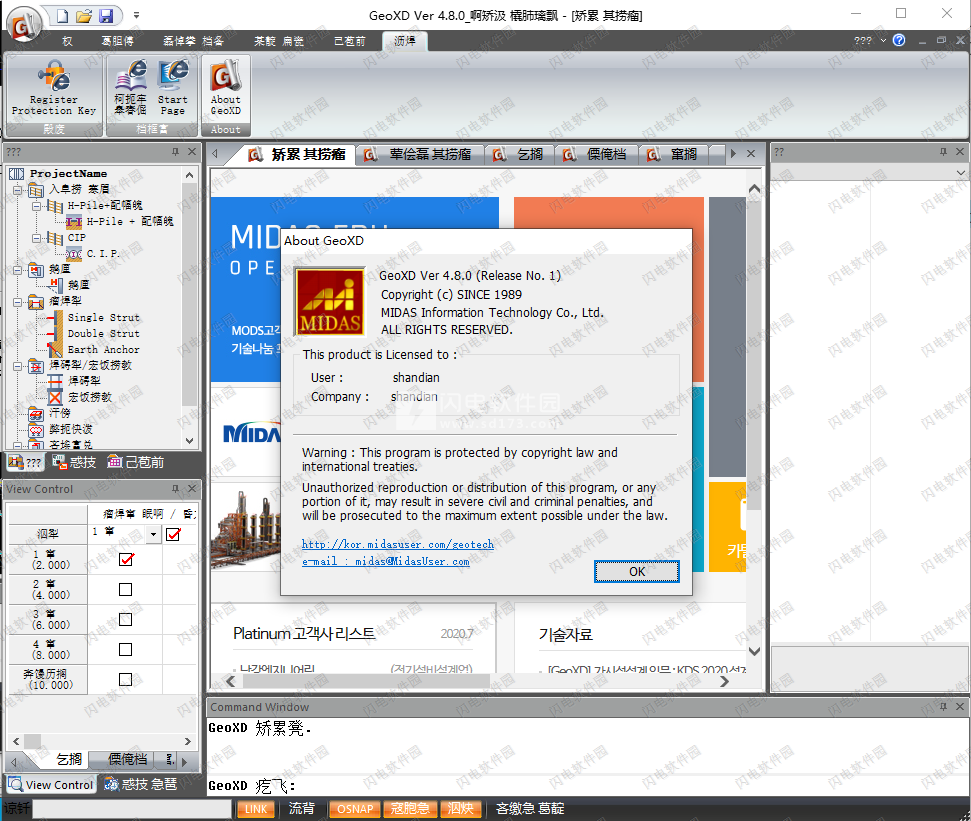Select the H-Pile + tree item icon
Image resolution: width=971 pixels, height=821 pixels.
pos(74,221)
